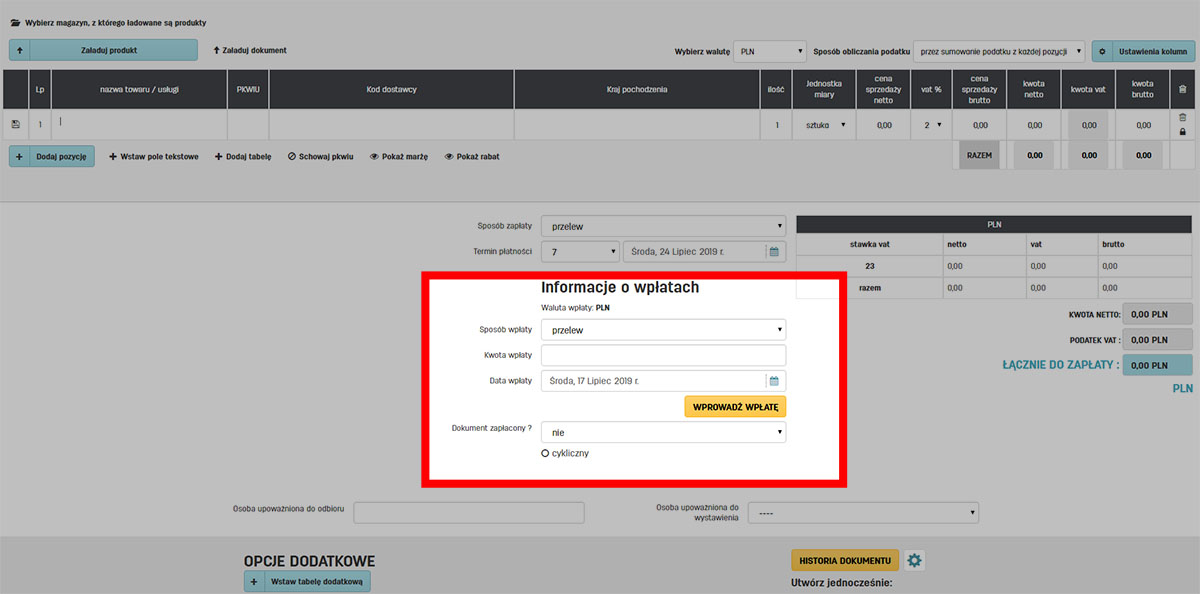
Task: Toggle Pokaż marżę visibility
Action: pyautogui.click(x=398, y=157)
